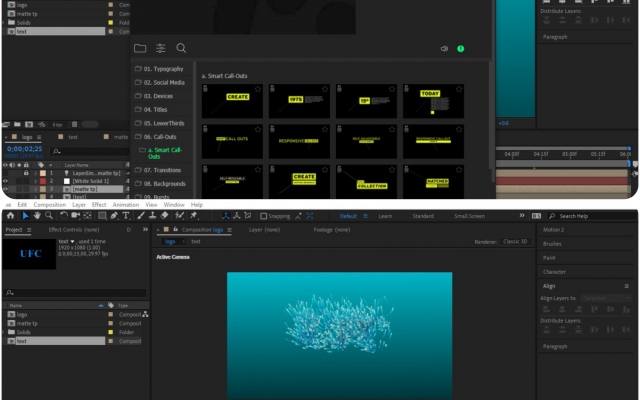This screenshot has height=400, width=640.
Task: Choose the View Axis mode icon
Action: pyautogui.click(x=247, y=216)
